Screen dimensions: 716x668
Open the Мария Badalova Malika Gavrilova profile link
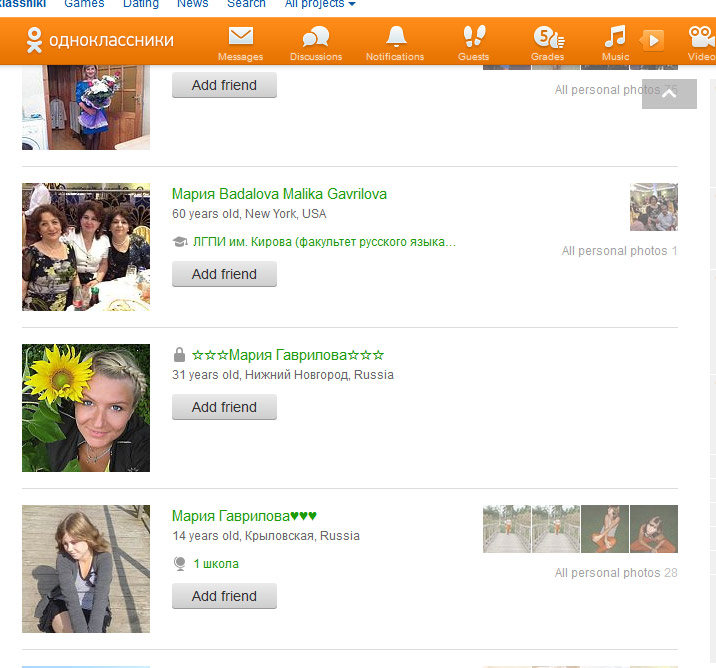point(279,194)
